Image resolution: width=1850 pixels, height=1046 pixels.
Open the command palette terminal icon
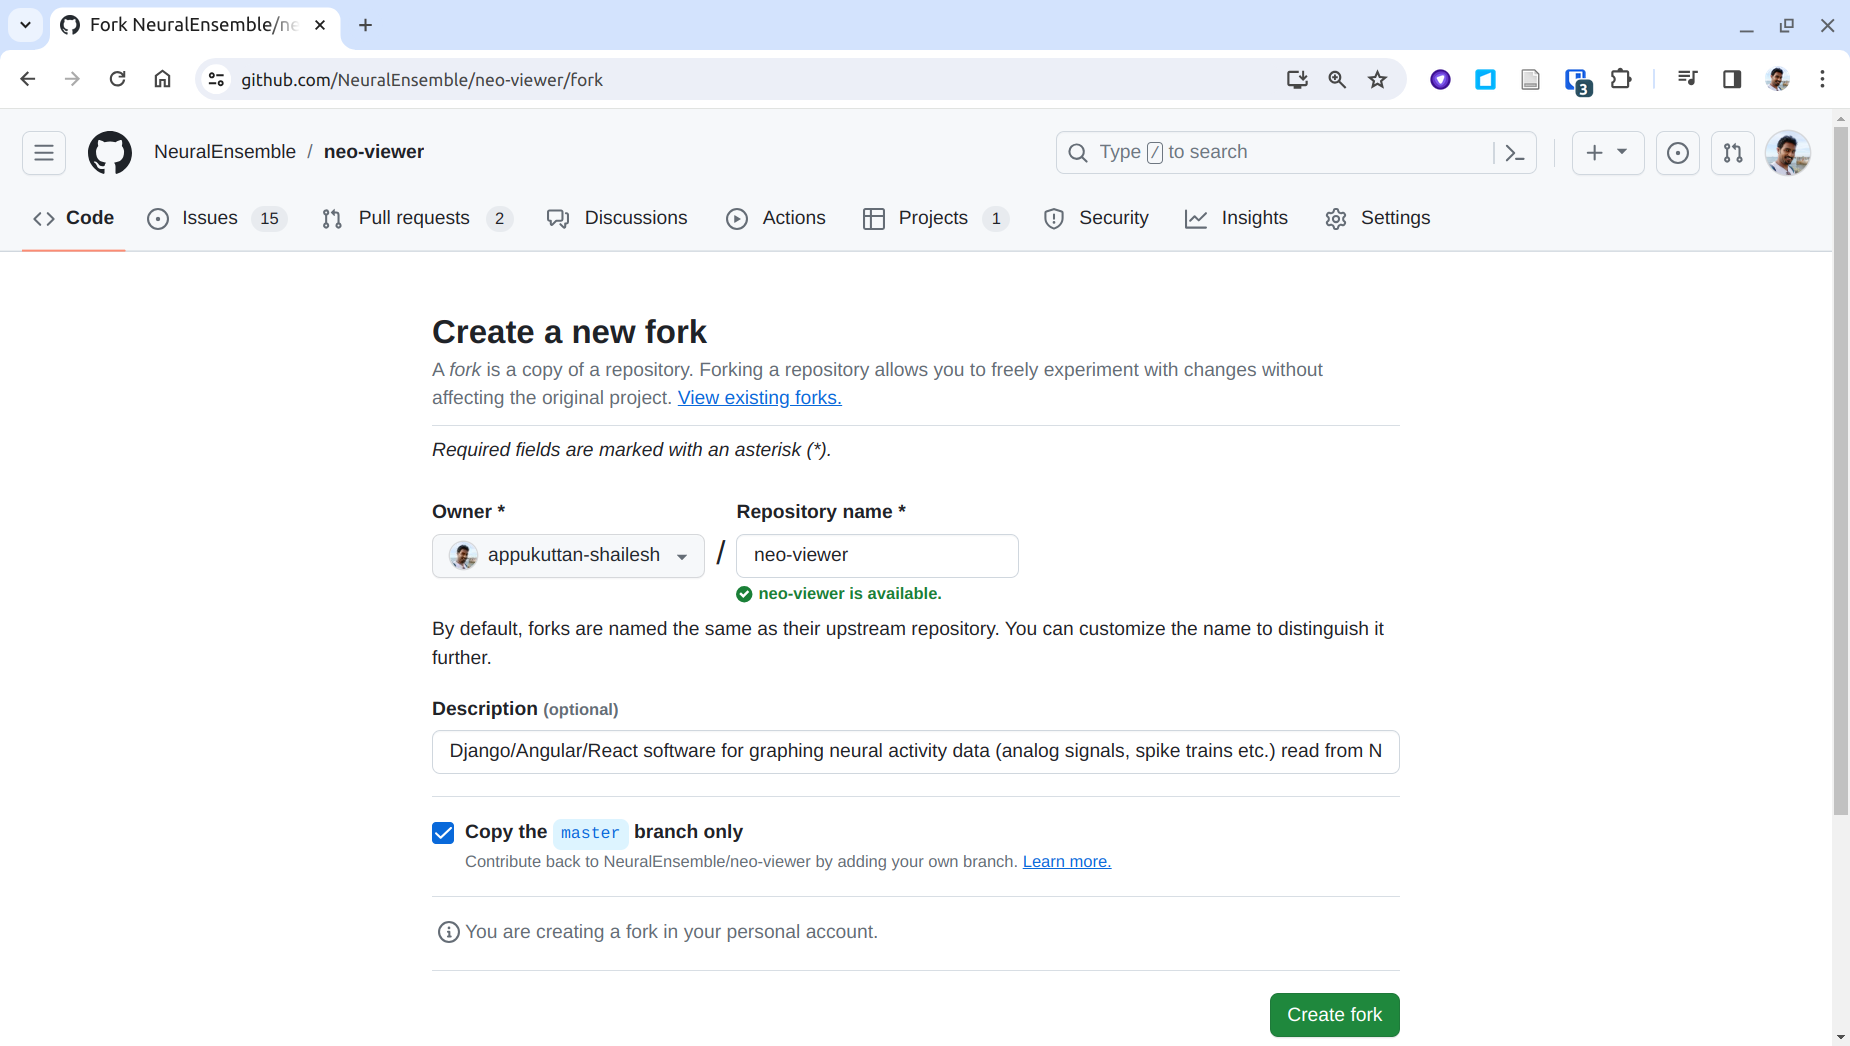(1515, 152)
